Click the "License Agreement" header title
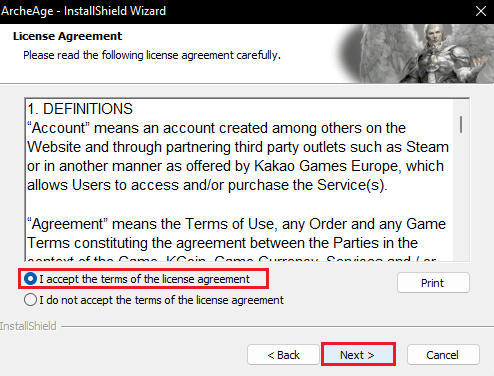This screenshot has height=376, width=494. (68, 36)
